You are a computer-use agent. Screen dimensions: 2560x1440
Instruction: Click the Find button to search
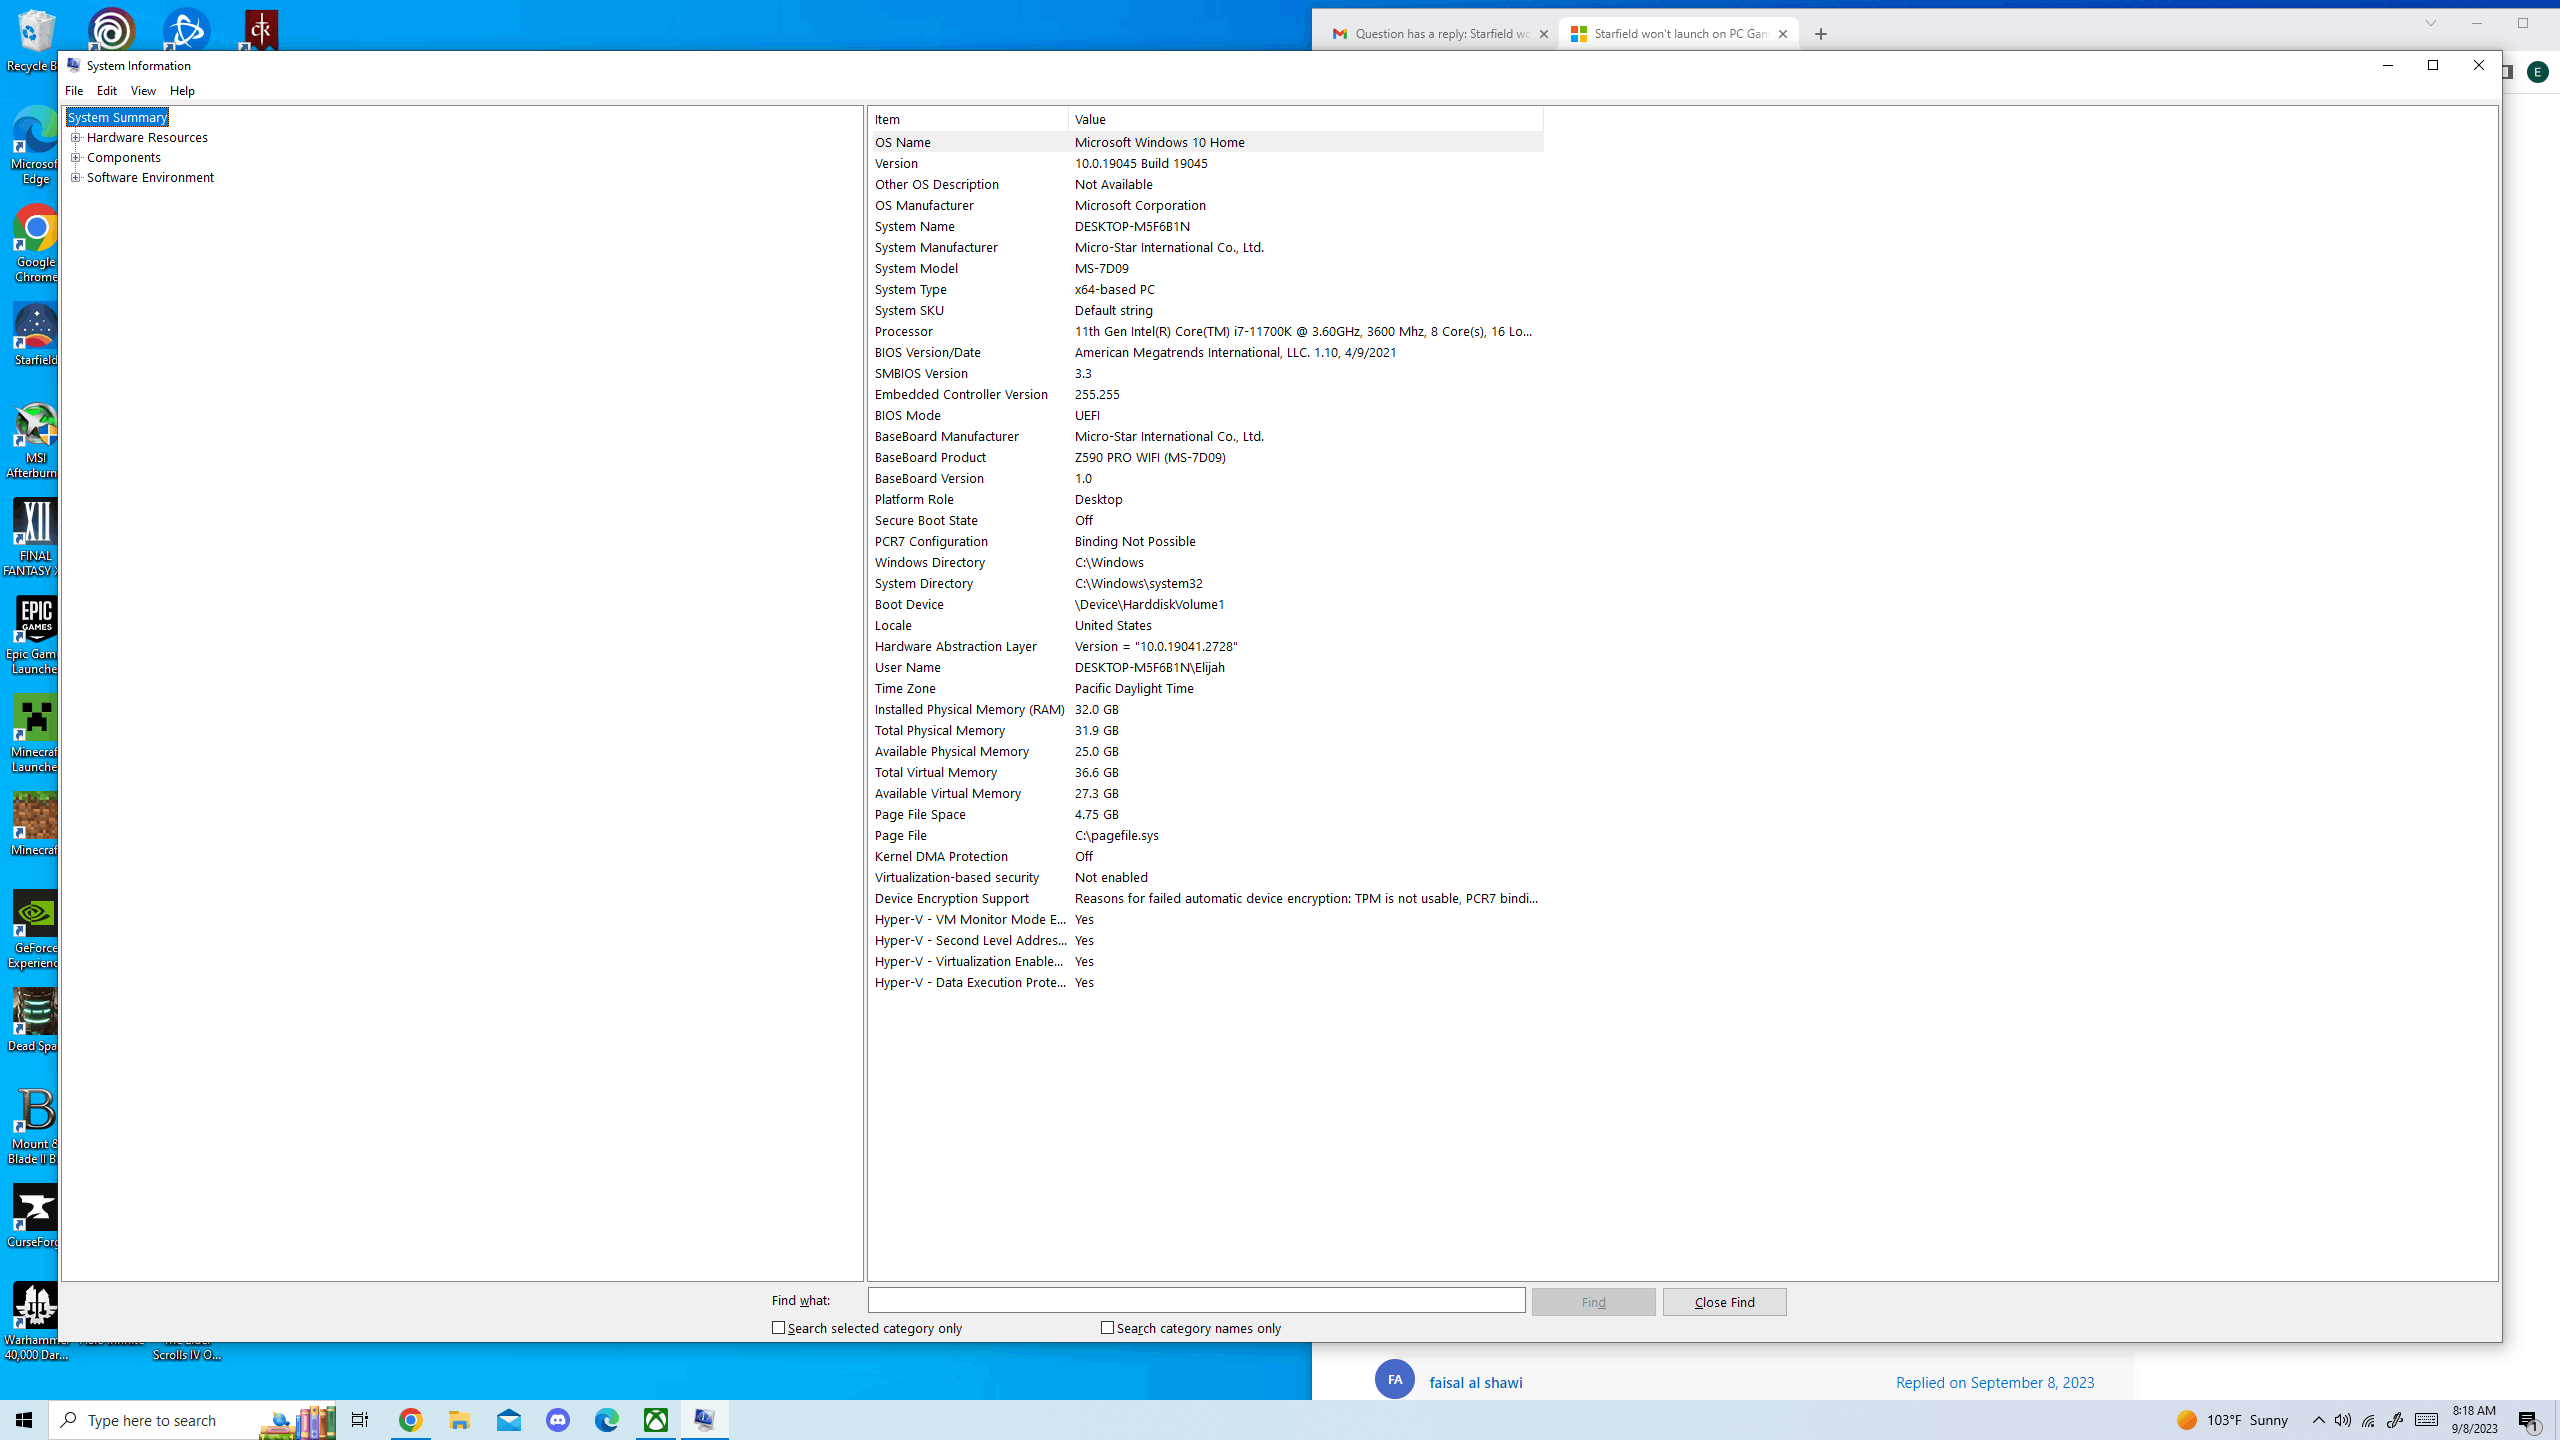coord(1593,1301)
